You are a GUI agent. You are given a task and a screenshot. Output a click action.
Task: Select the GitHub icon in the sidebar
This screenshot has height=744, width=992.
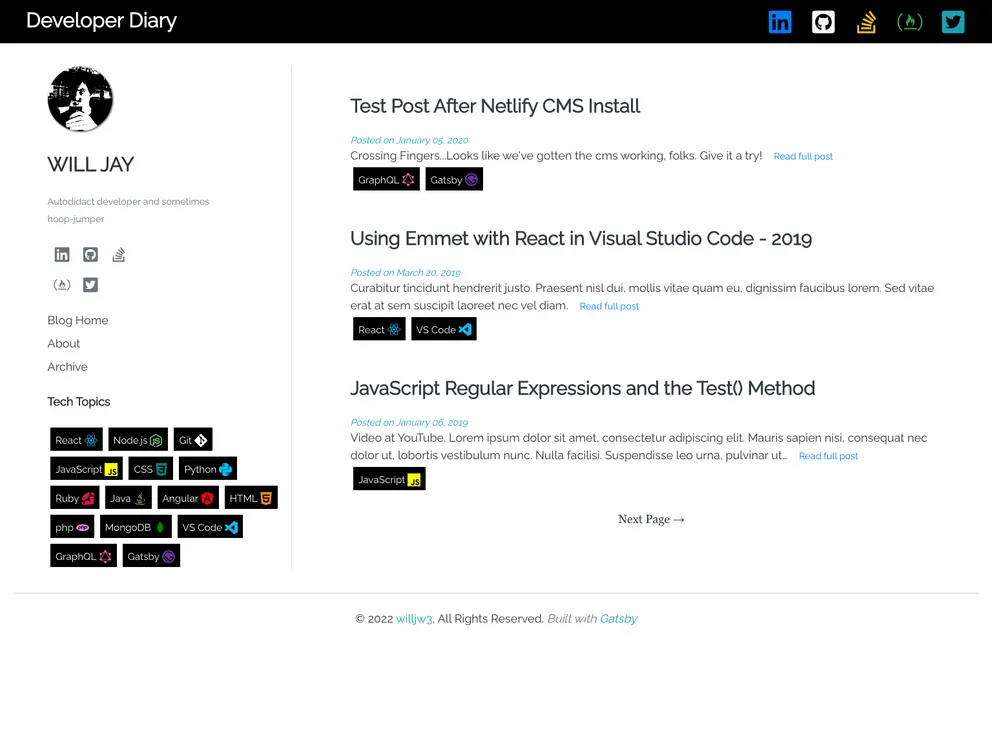coord(90,255)
